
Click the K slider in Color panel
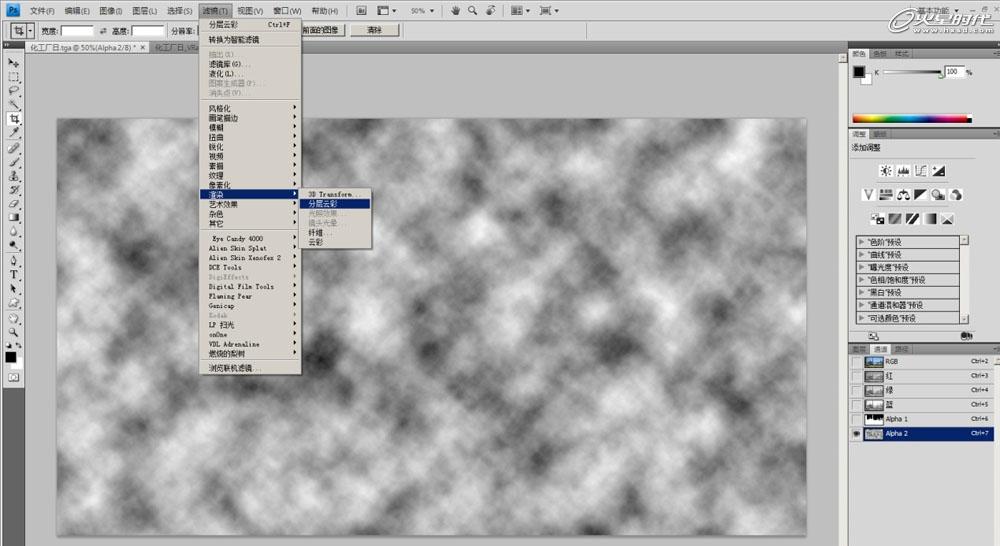[x=912, y=73]
